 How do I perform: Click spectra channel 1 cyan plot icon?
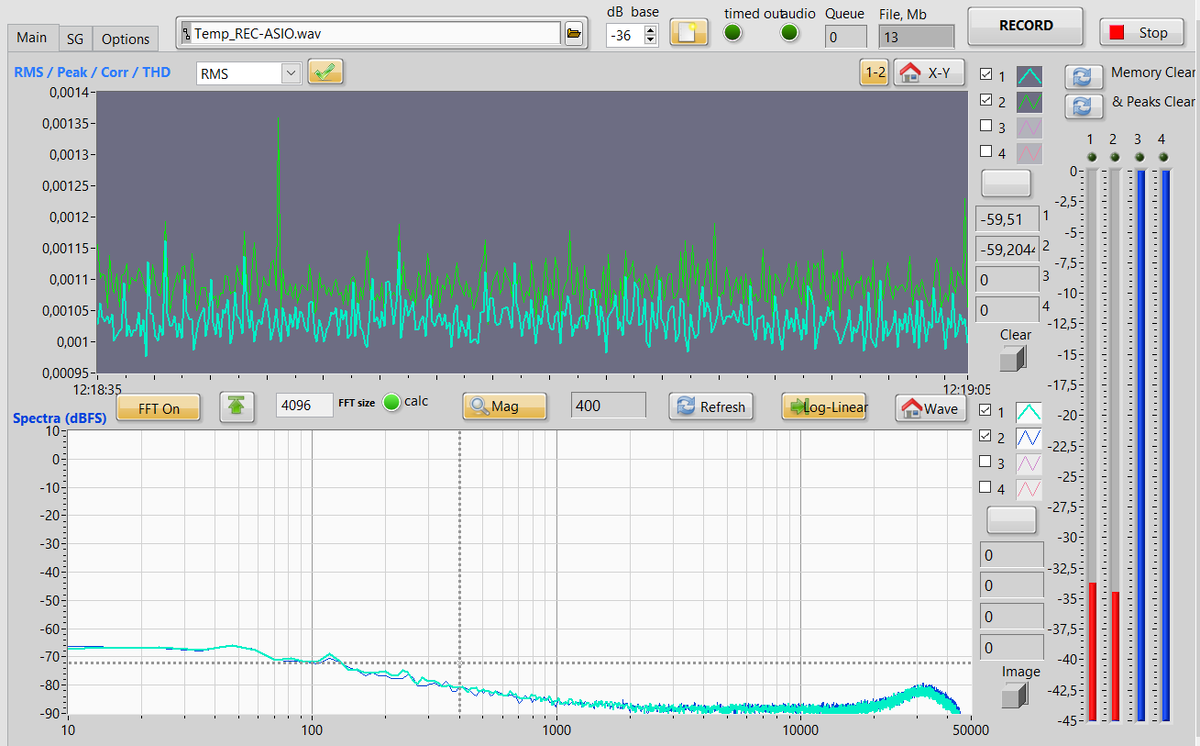pyautogui.click(x=1029, y=412)
